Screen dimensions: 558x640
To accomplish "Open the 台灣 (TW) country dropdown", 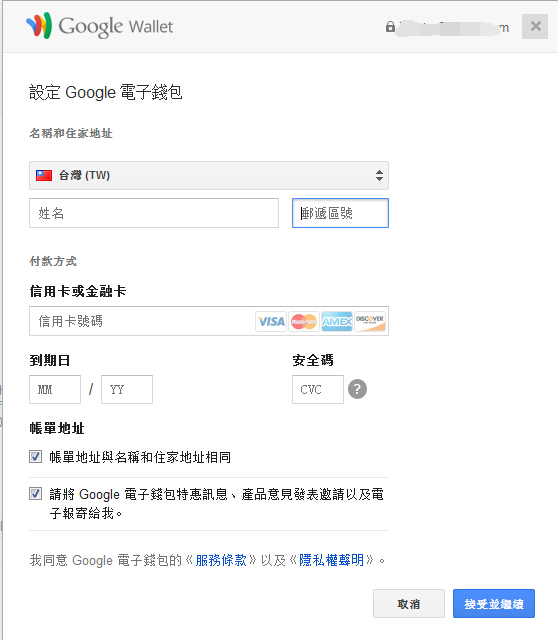I will 209,176.
